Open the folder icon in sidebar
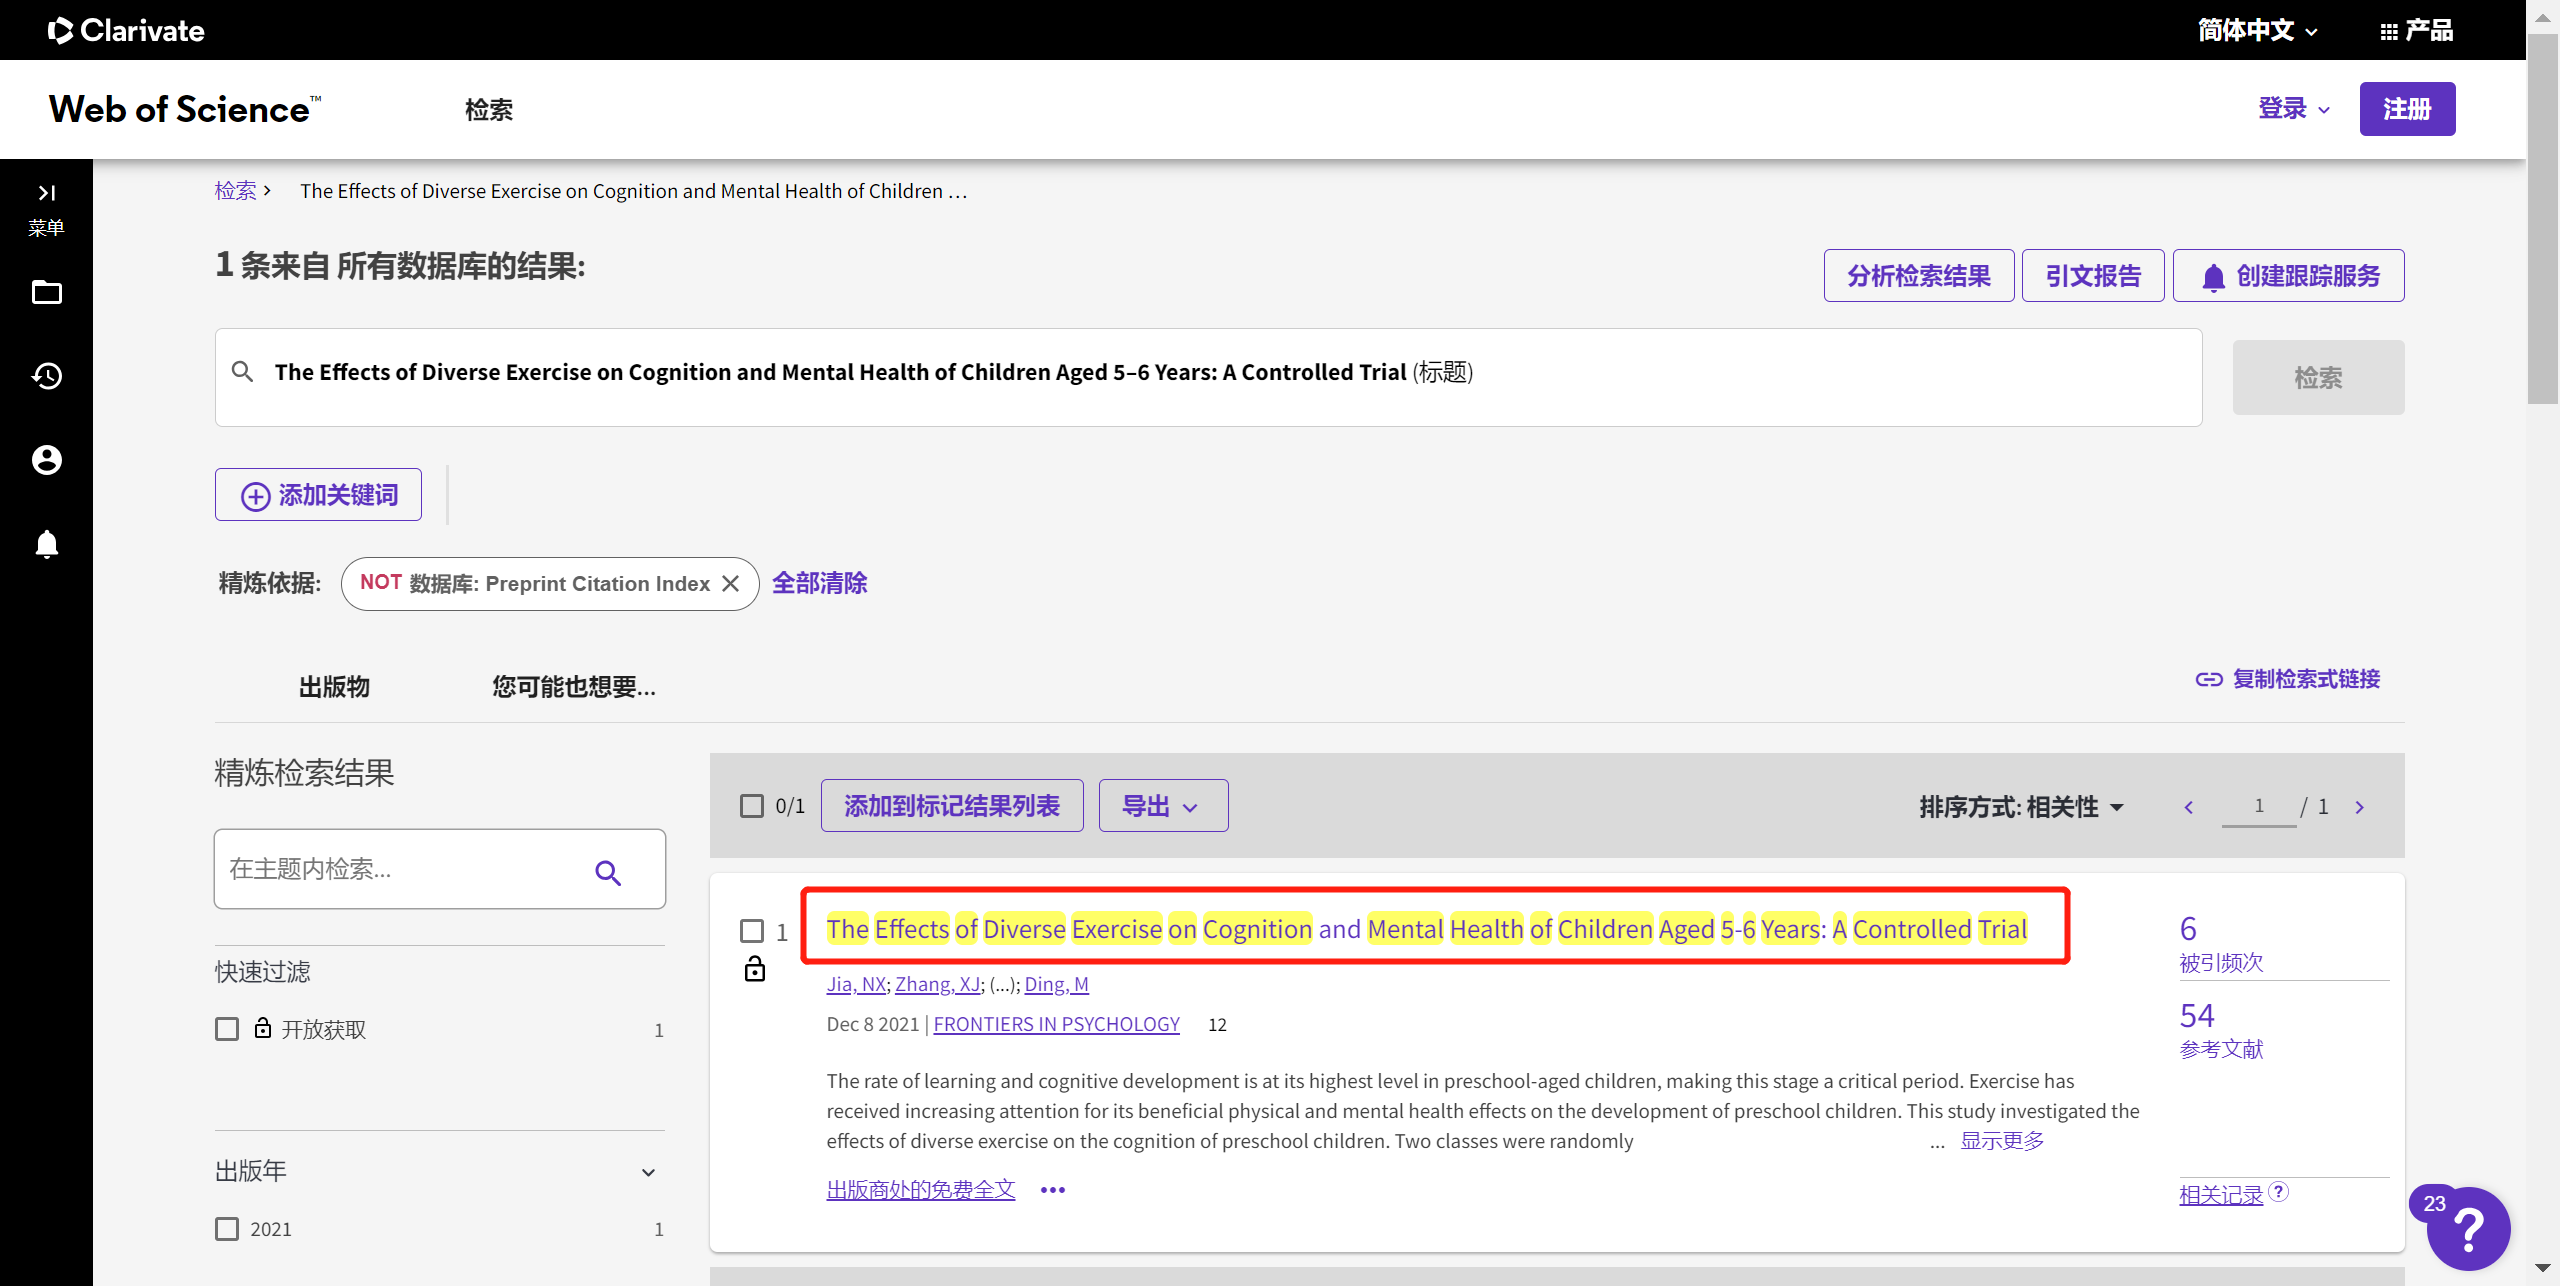2560x1286 pixels. coord(46,292)
